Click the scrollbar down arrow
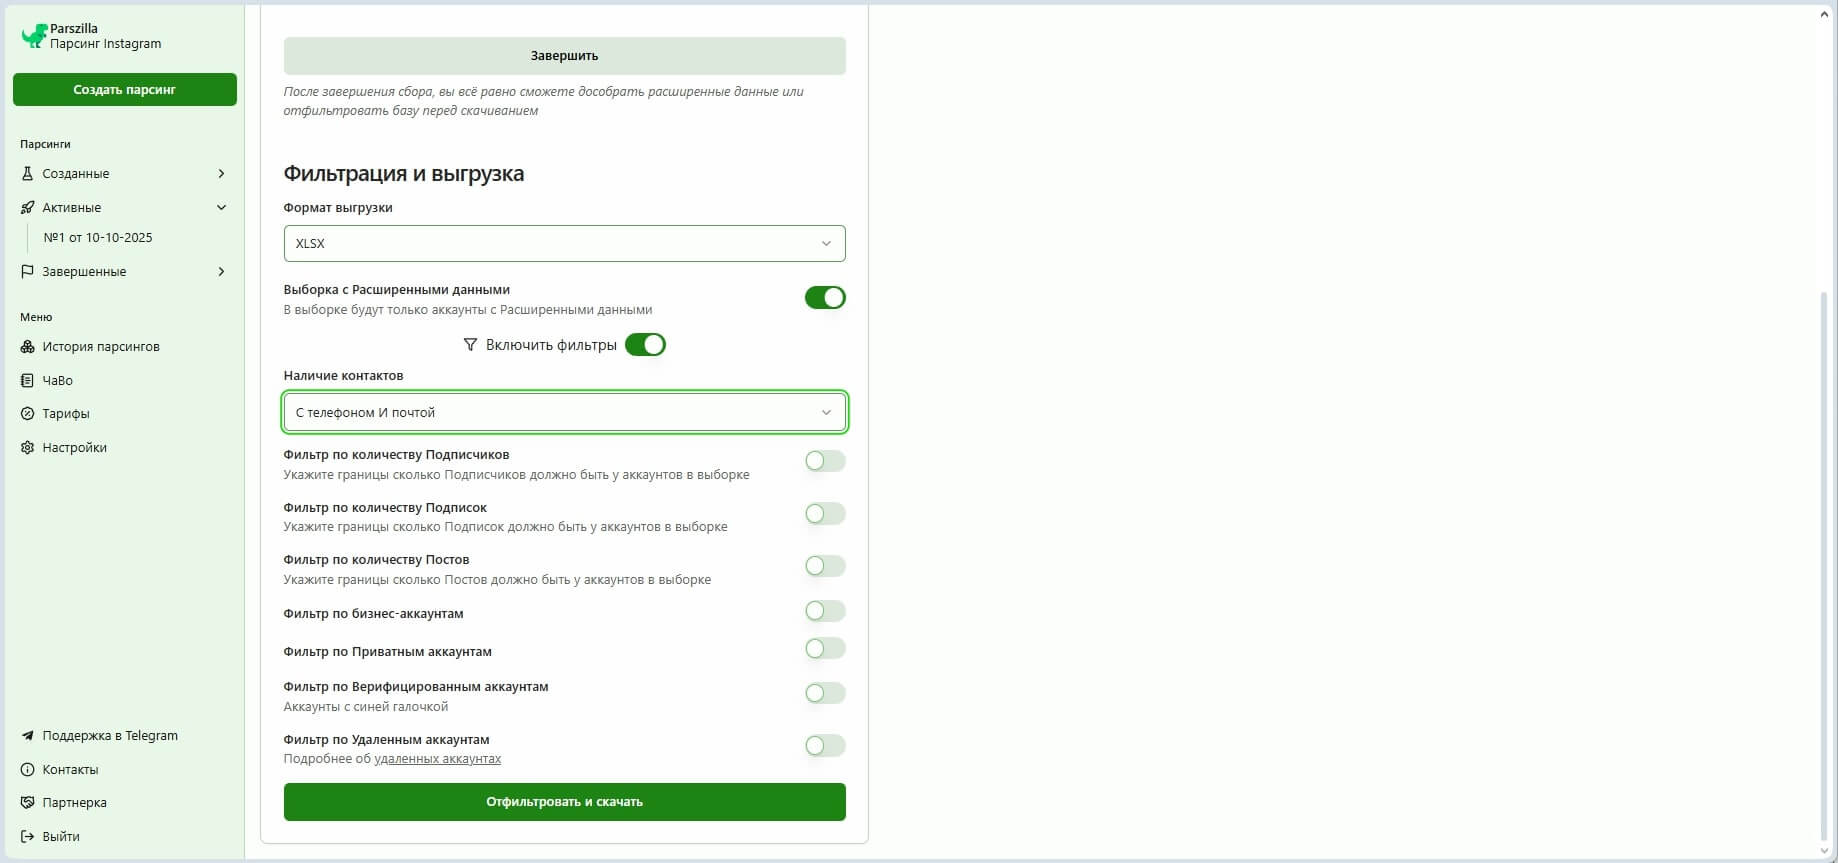 tap(1825, 851)
